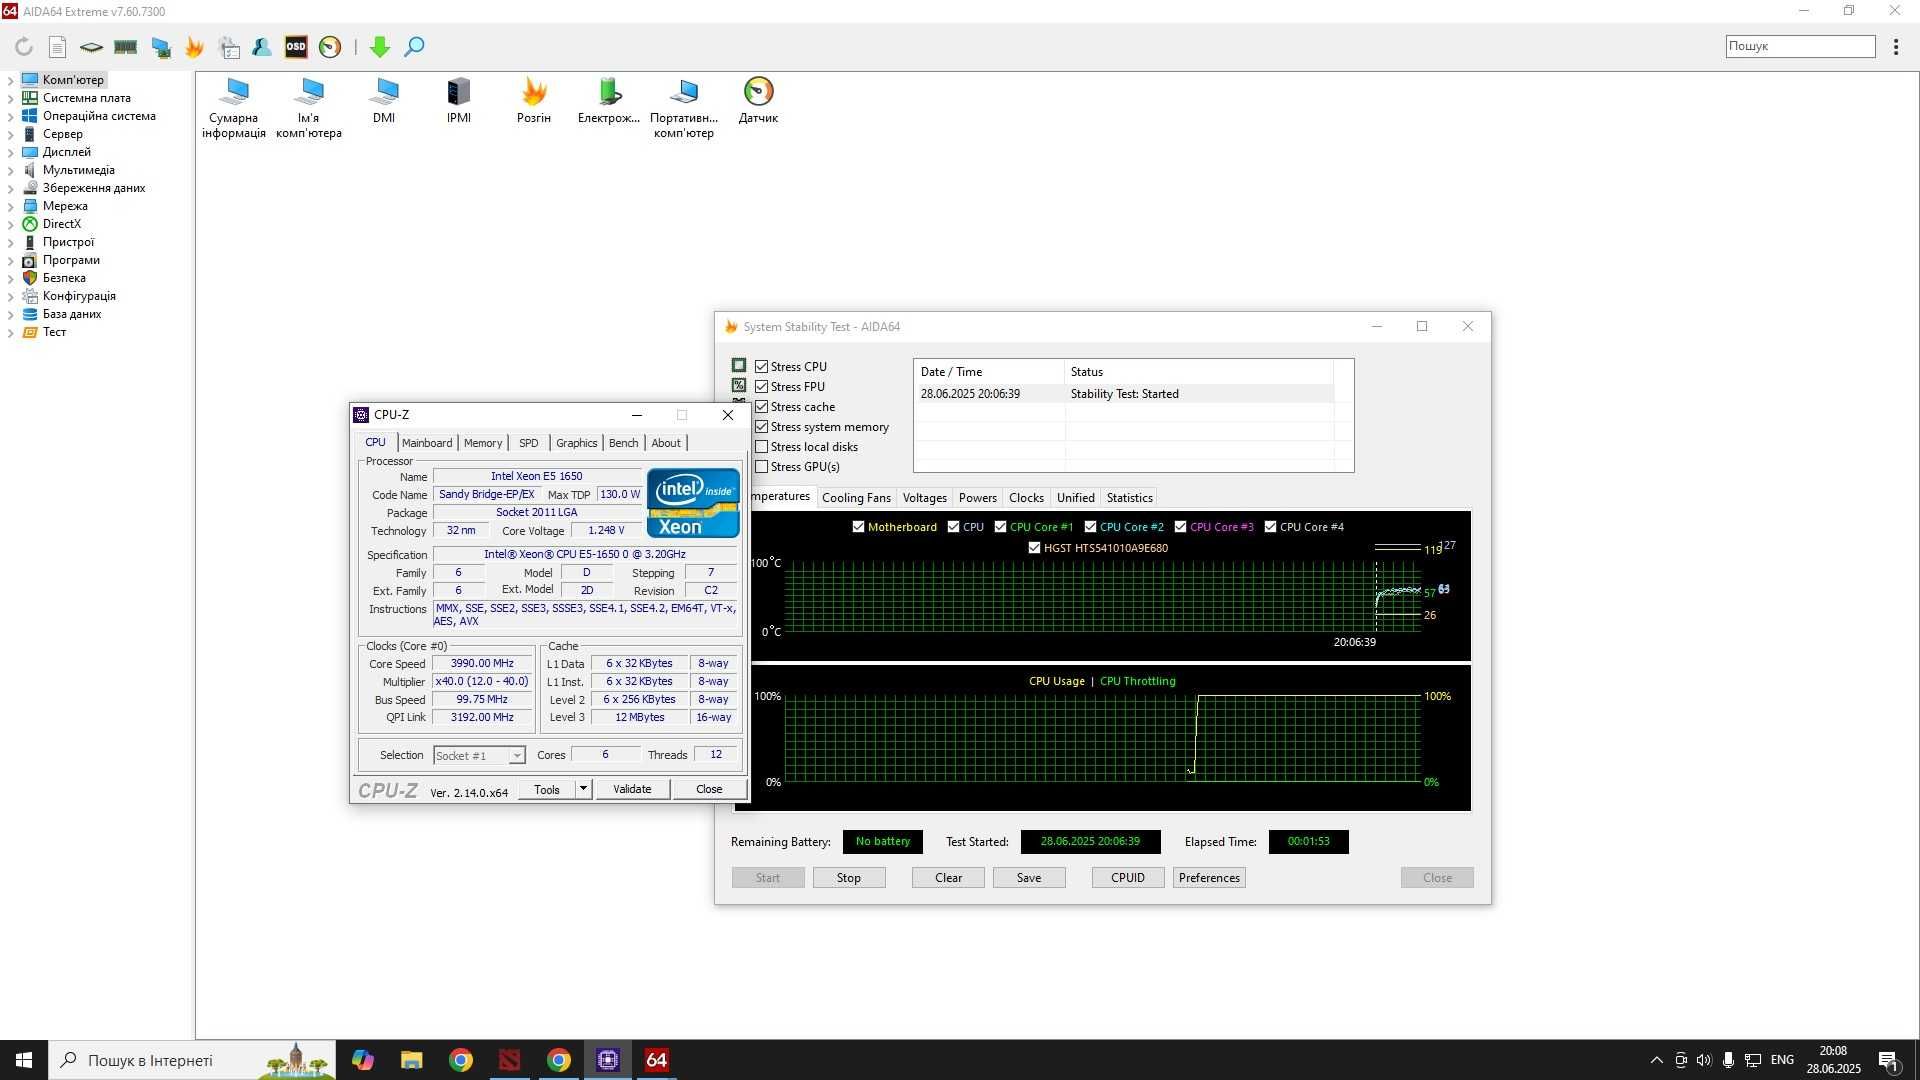Launch System Stability Test flame toolbar icon
Screen dimensions: 1920x1080
pos(194,47)
